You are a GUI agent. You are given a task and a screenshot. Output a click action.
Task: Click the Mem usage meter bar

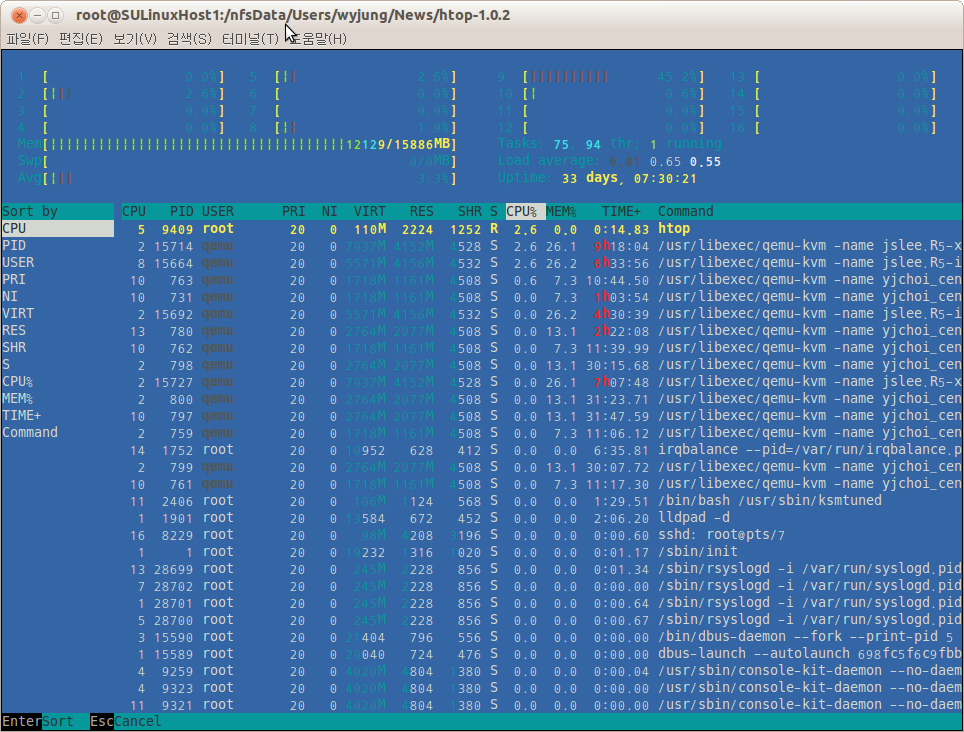237,144
